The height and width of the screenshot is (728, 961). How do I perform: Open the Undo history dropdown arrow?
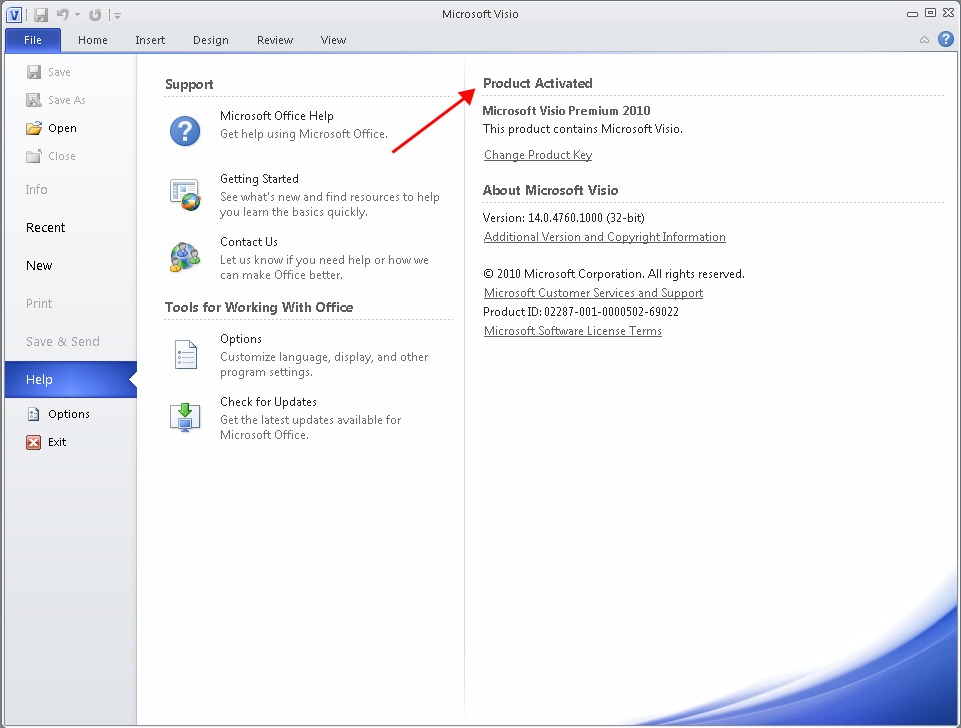pos(78,15)
